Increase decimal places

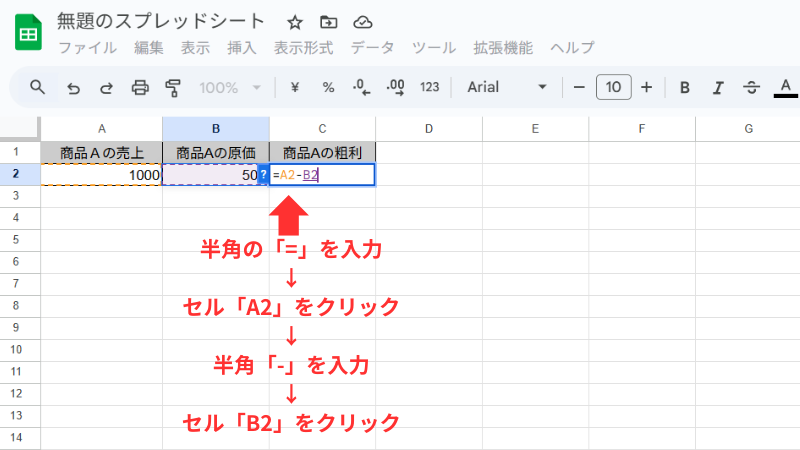point(395,88)
